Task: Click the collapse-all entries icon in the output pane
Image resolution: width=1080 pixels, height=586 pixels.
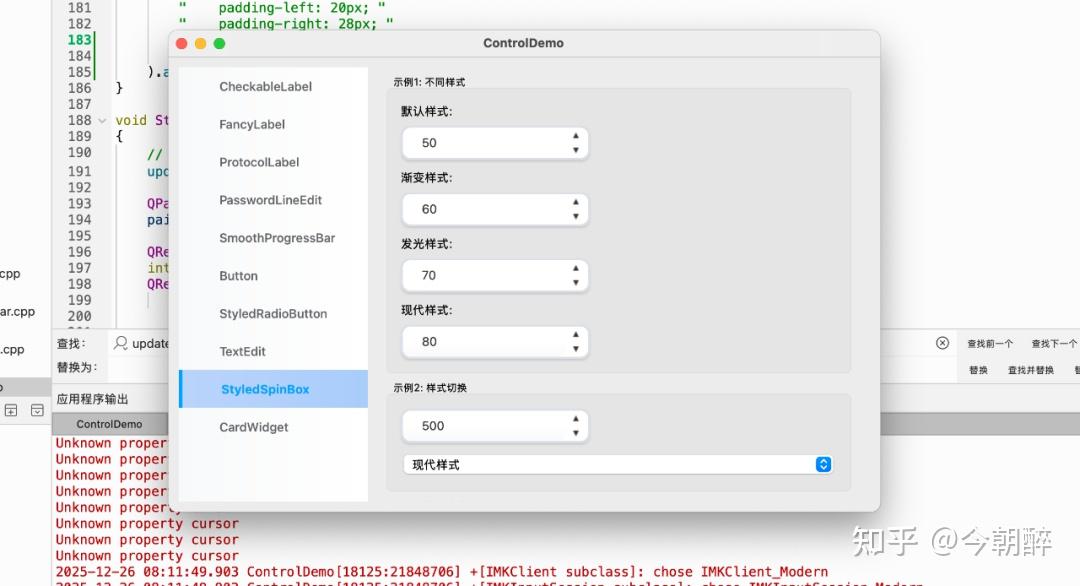Action: pyautogui.click(x=36, y=410)
